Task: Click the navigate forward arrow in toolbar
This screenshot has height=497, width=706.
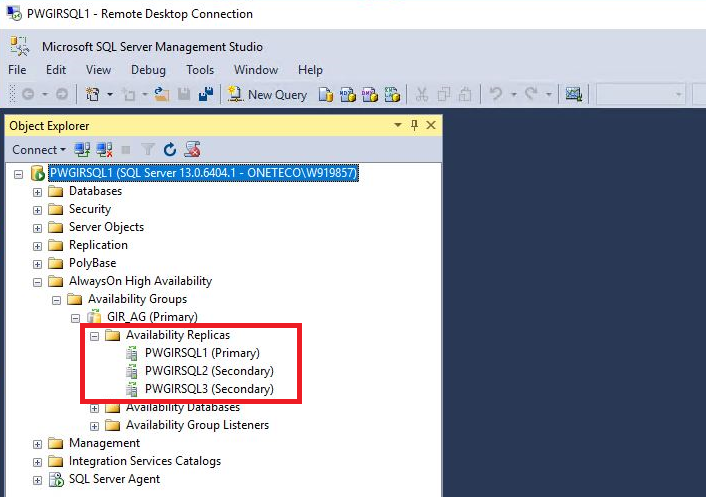Action: (x=62, y=94)
